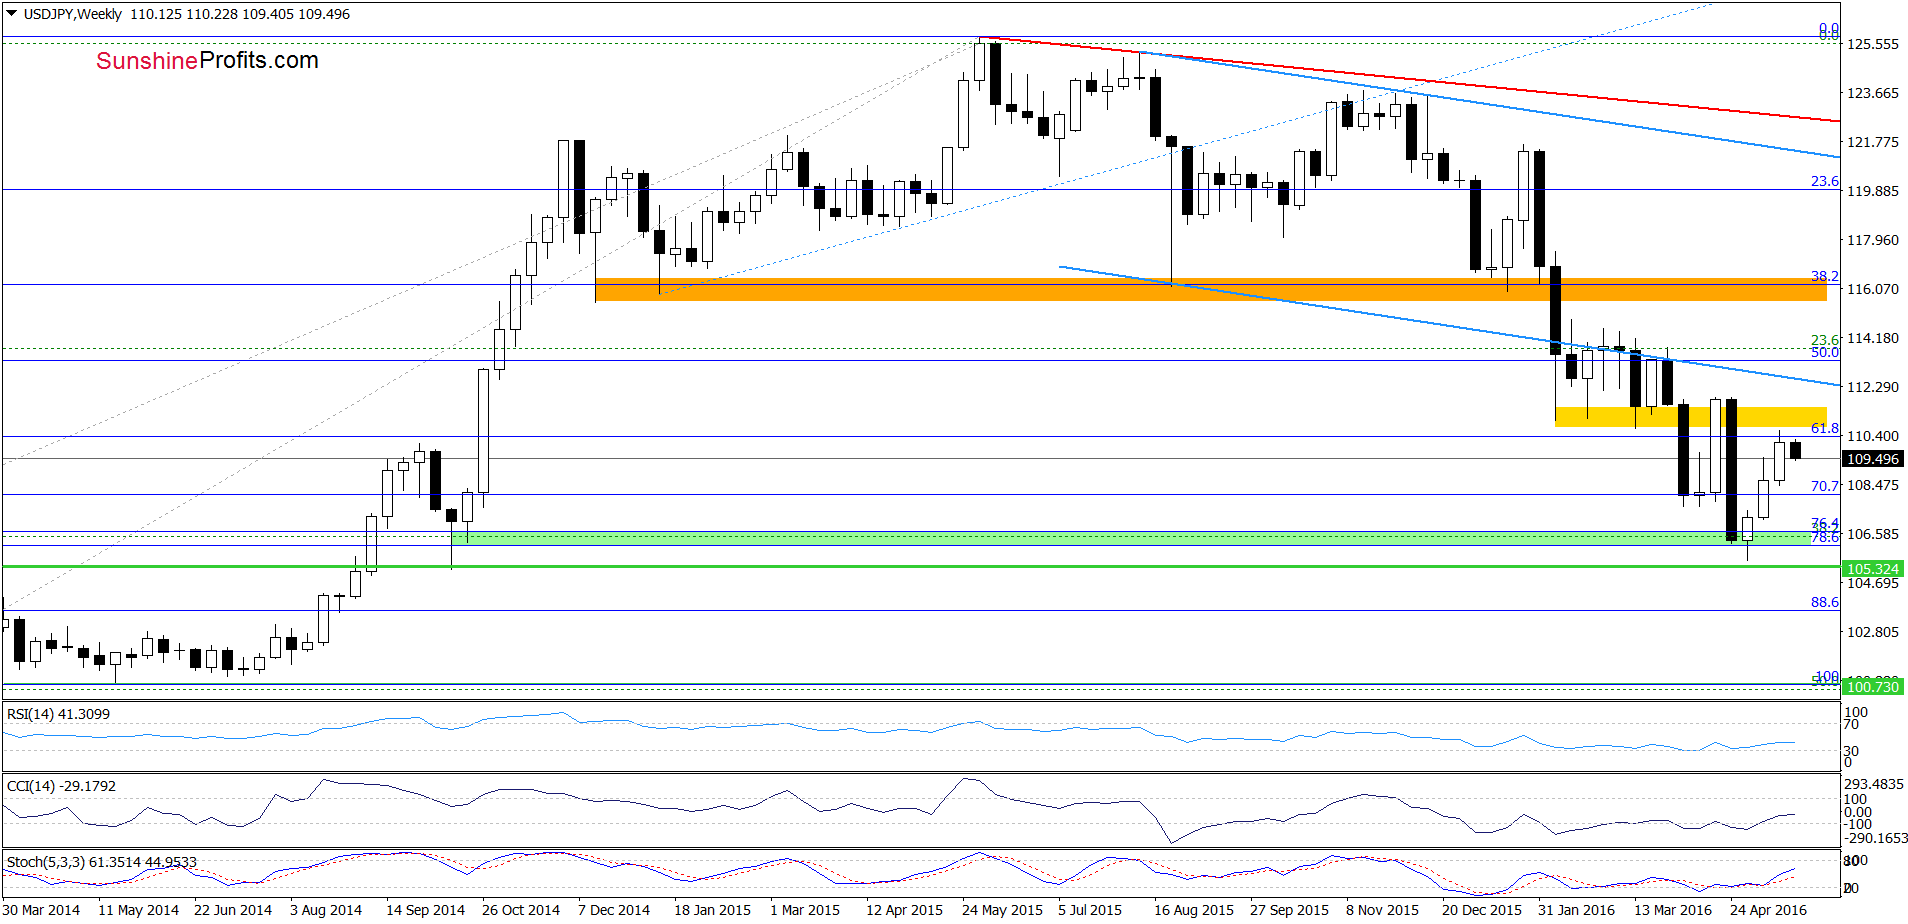Click the 14 Sep 2014 date label
The image size is (1908, 924).
point(425,910)
